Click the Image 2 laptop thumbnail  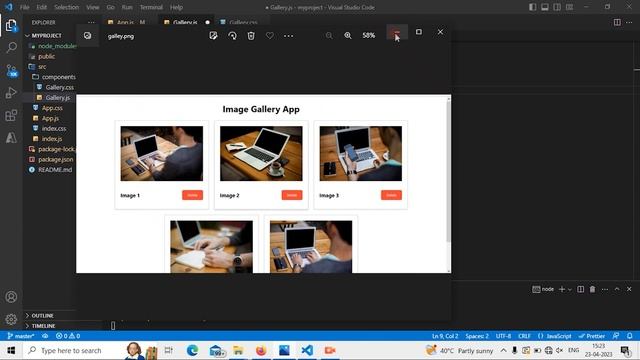(261, 153)
